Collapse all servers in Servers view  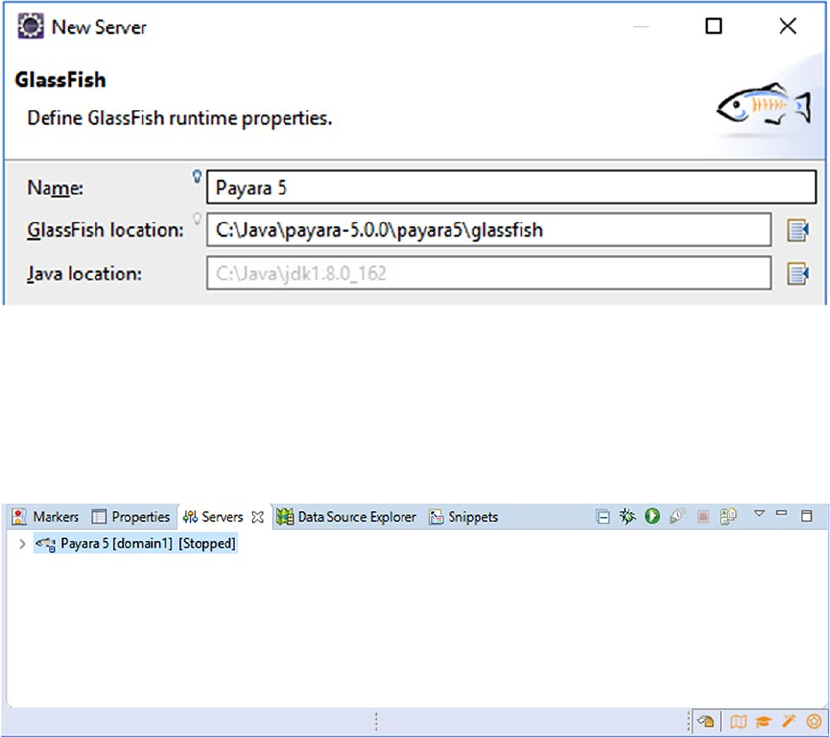point(602,516)
